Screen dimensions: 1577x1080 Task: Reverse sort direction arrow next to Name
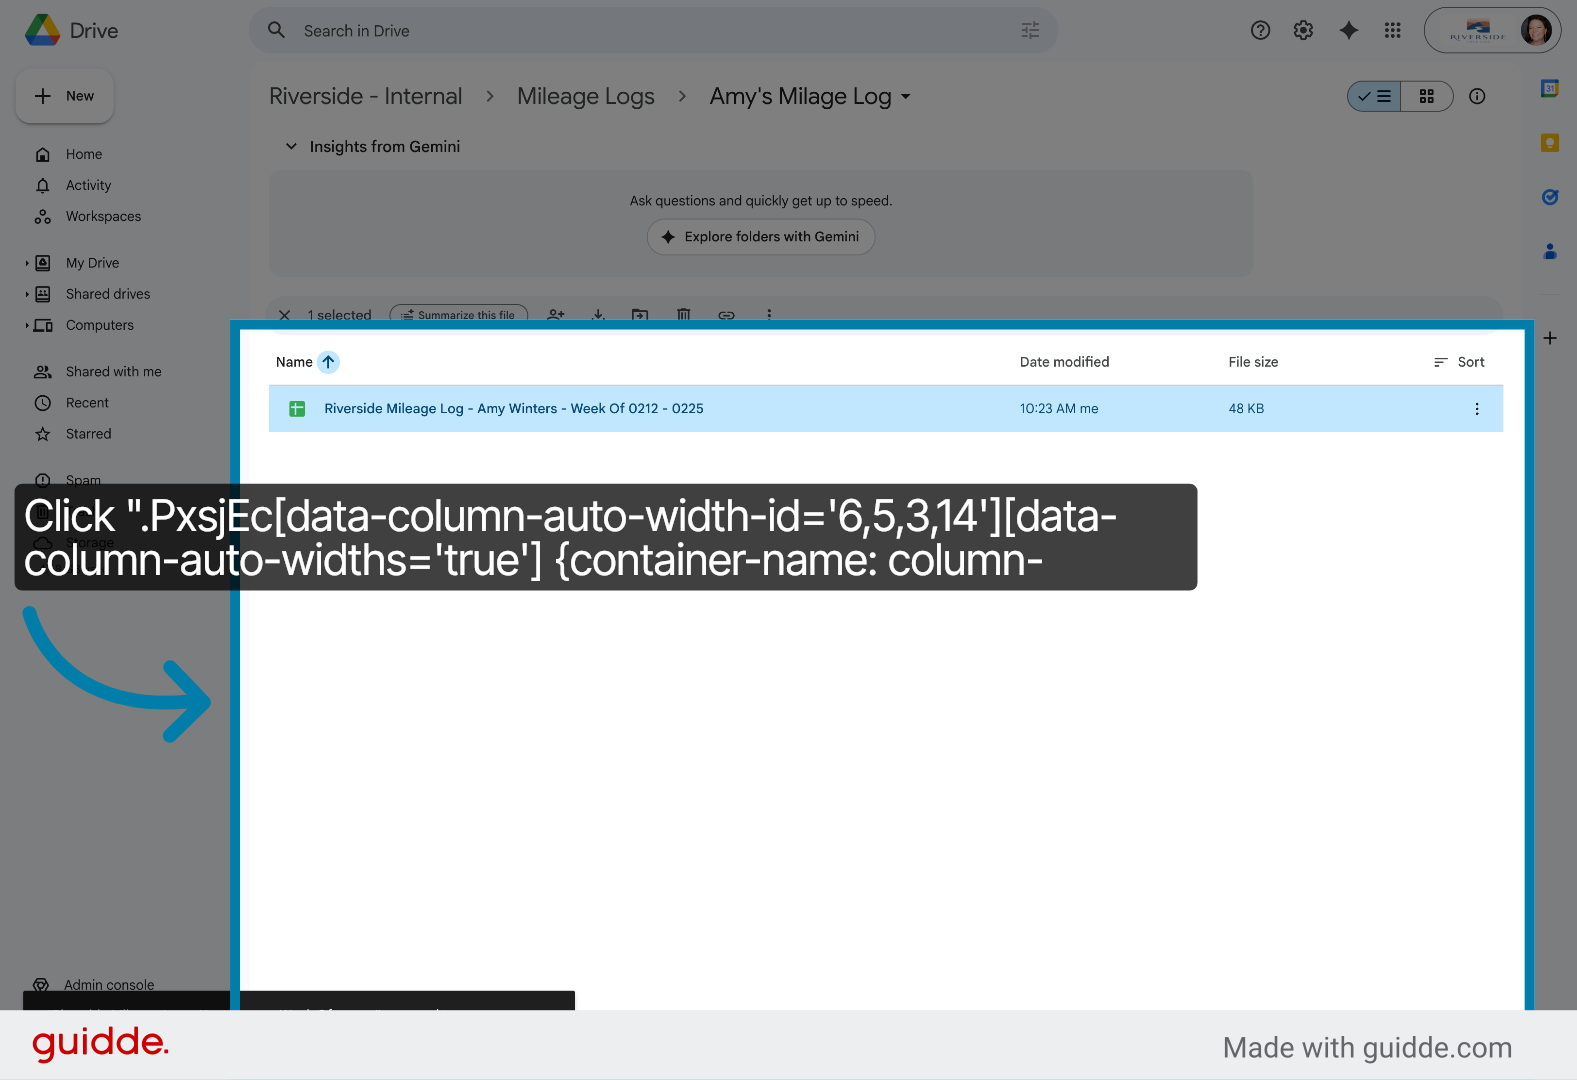click(328, 362)
